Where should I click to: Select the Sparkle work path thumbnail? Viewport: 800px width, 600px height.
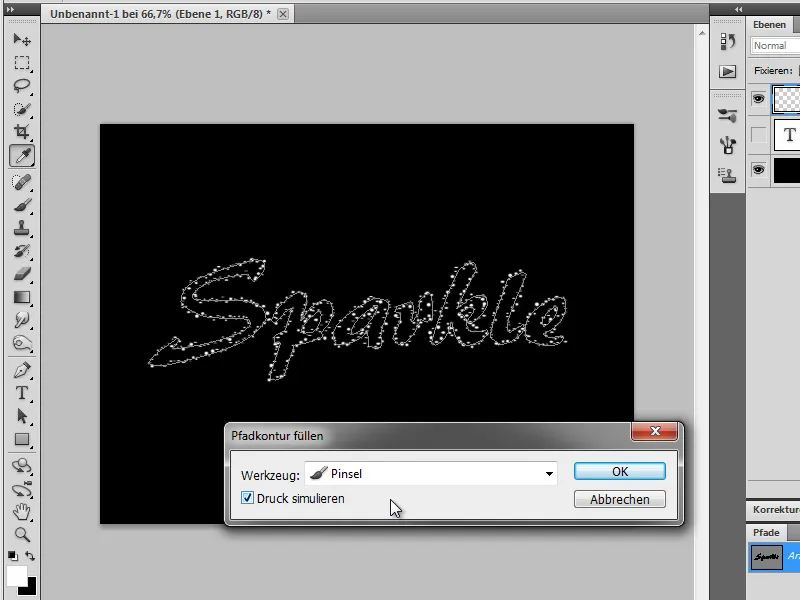tap(766, 557)
